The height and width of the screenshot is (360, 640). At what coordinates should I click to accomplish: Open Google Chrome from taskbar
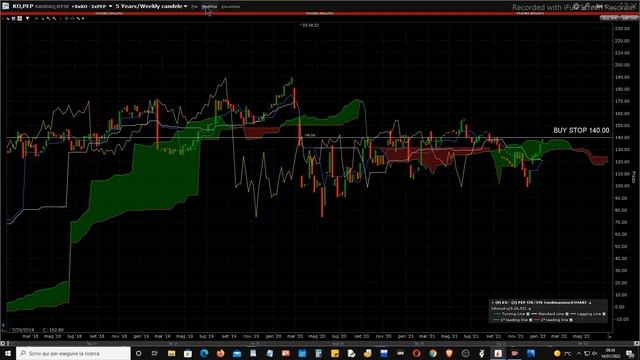433,353
